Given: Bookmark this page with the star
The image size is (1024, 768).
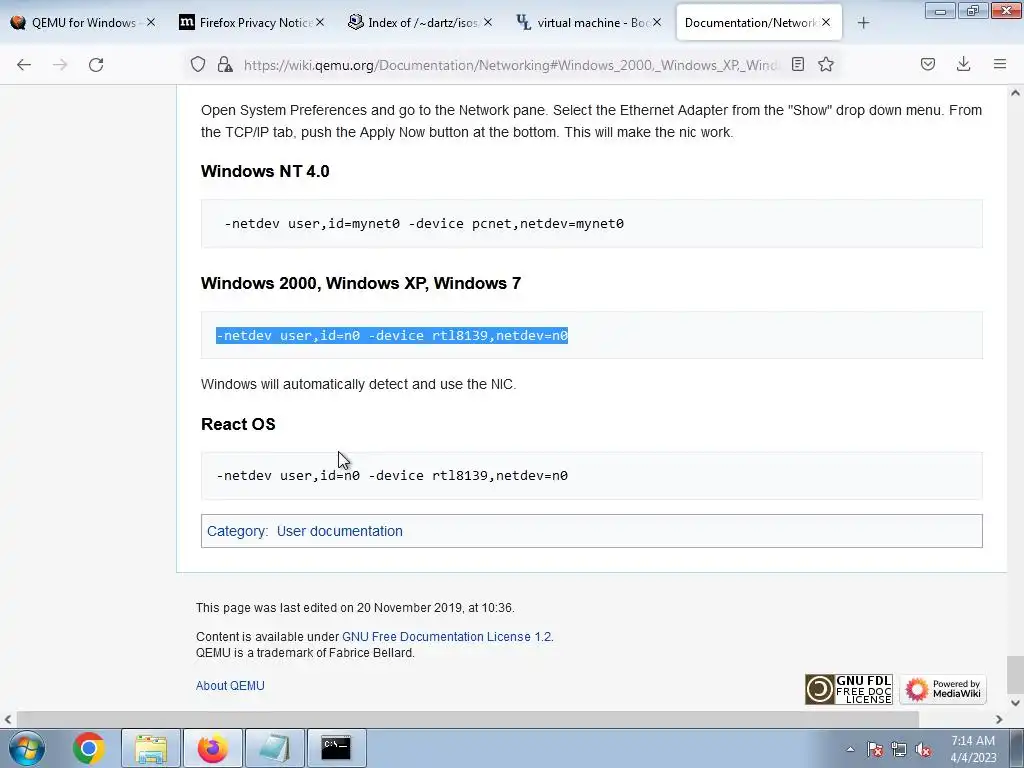Looking at the screenshot, I should pyautogui.click(x=826, y=64).
